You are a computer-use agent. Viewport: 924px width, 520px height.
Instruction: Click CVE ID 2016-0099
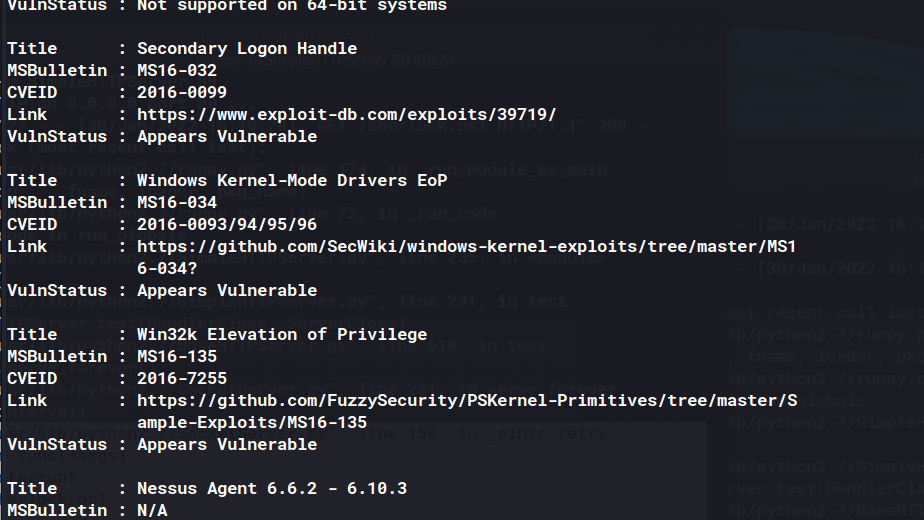[182, 93]
